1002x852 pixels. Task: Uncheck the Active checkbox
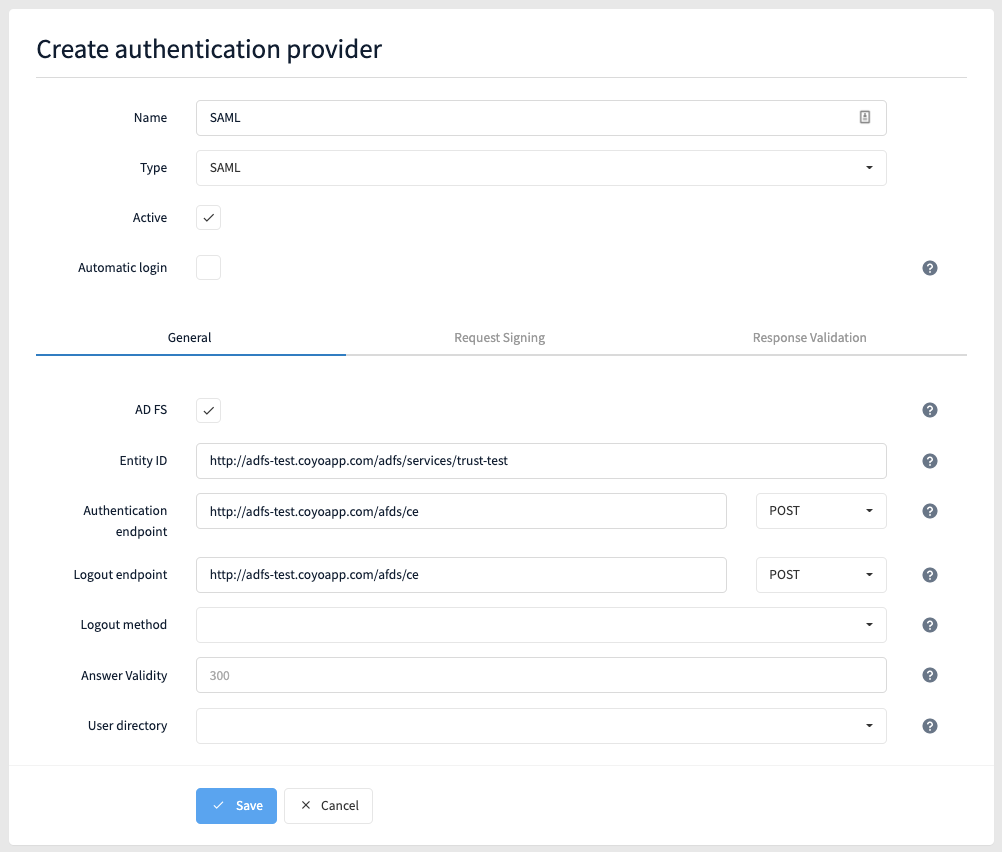click(x=208, y=218)
